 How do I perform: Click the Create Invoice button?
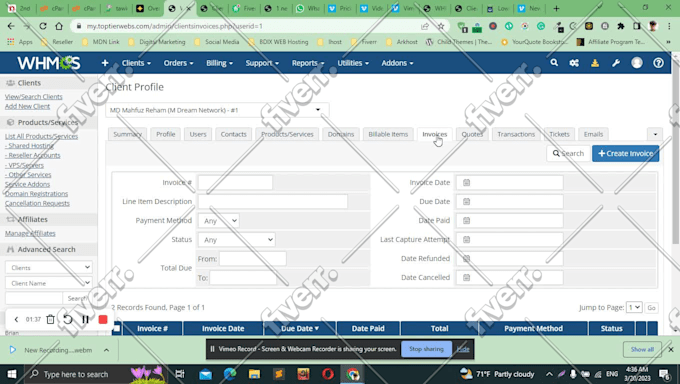click(x=625, y=154)
